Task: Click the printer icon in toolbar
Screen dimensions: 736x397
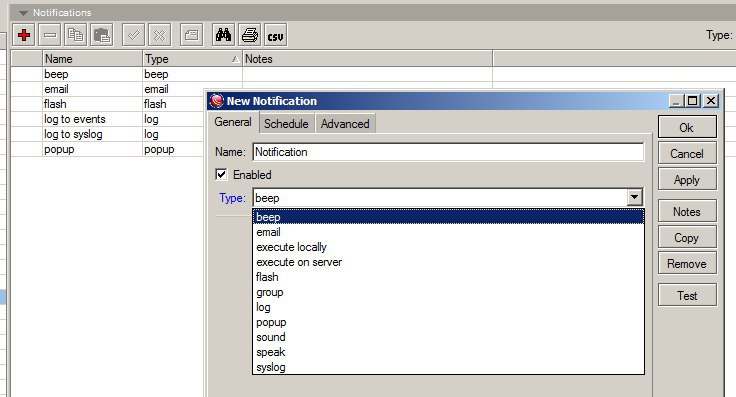Action: point(250,35)
